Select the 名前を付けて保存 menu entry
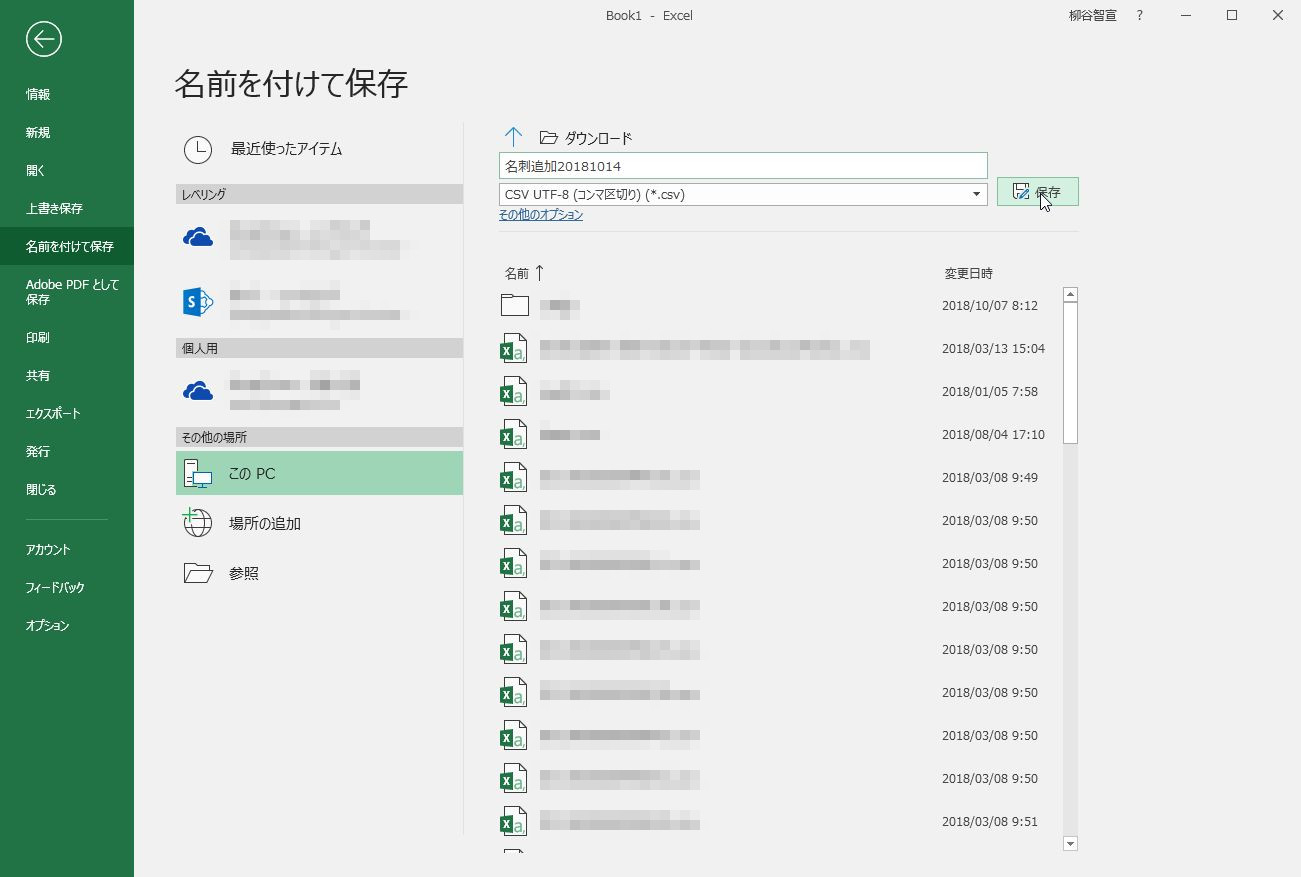 click(67, 246)
